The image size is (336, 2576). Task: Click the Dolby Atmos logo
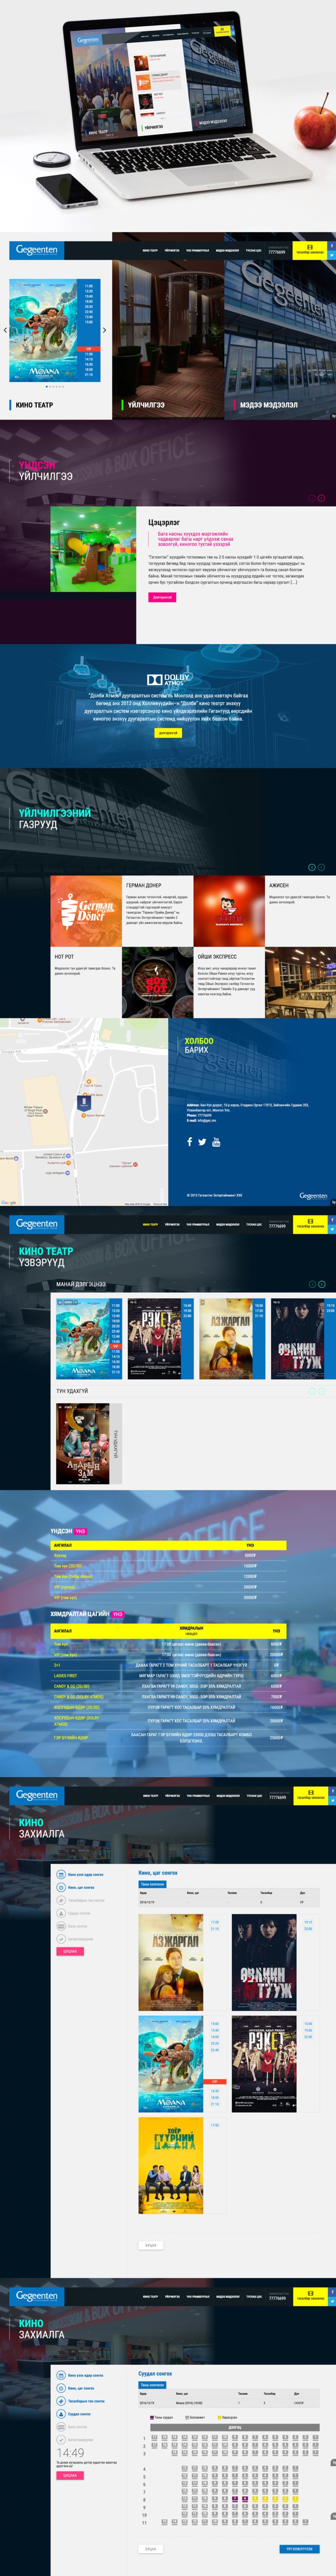168,680
